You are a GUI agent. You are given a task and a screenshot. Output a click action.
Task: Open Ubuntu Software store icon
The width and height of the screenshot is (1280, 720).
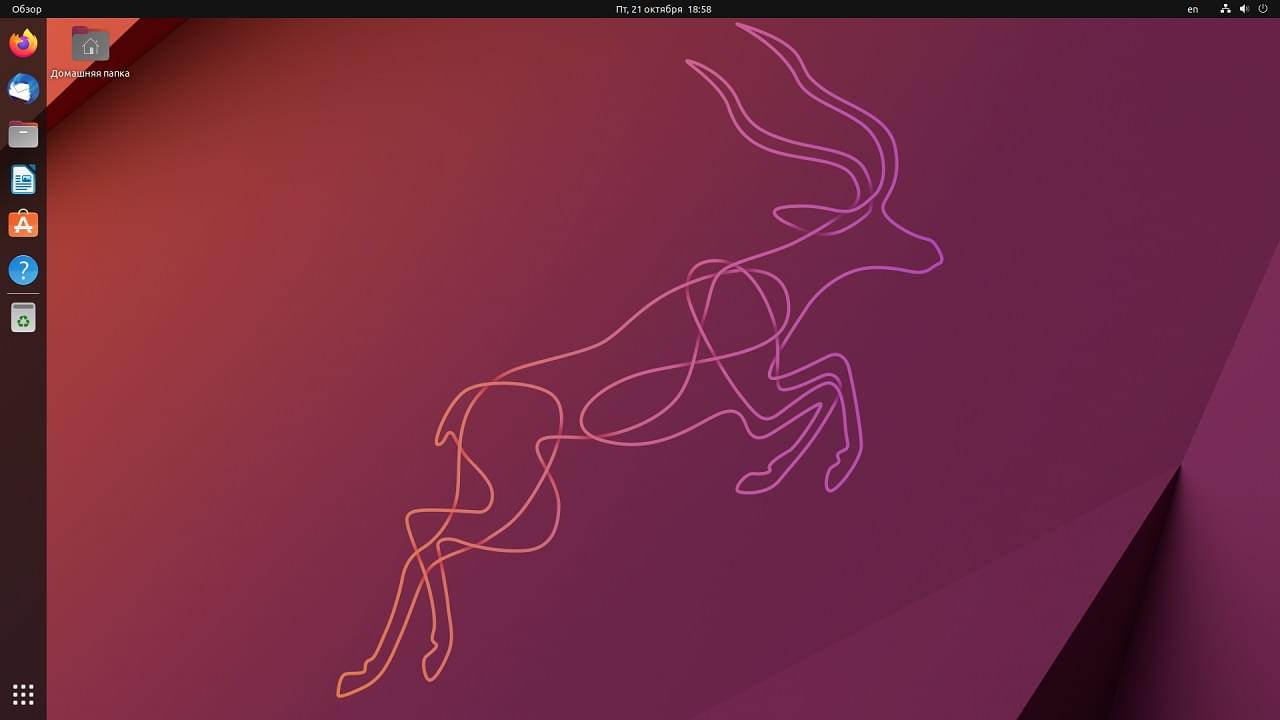pyautogui.click(x=23, y=224)
